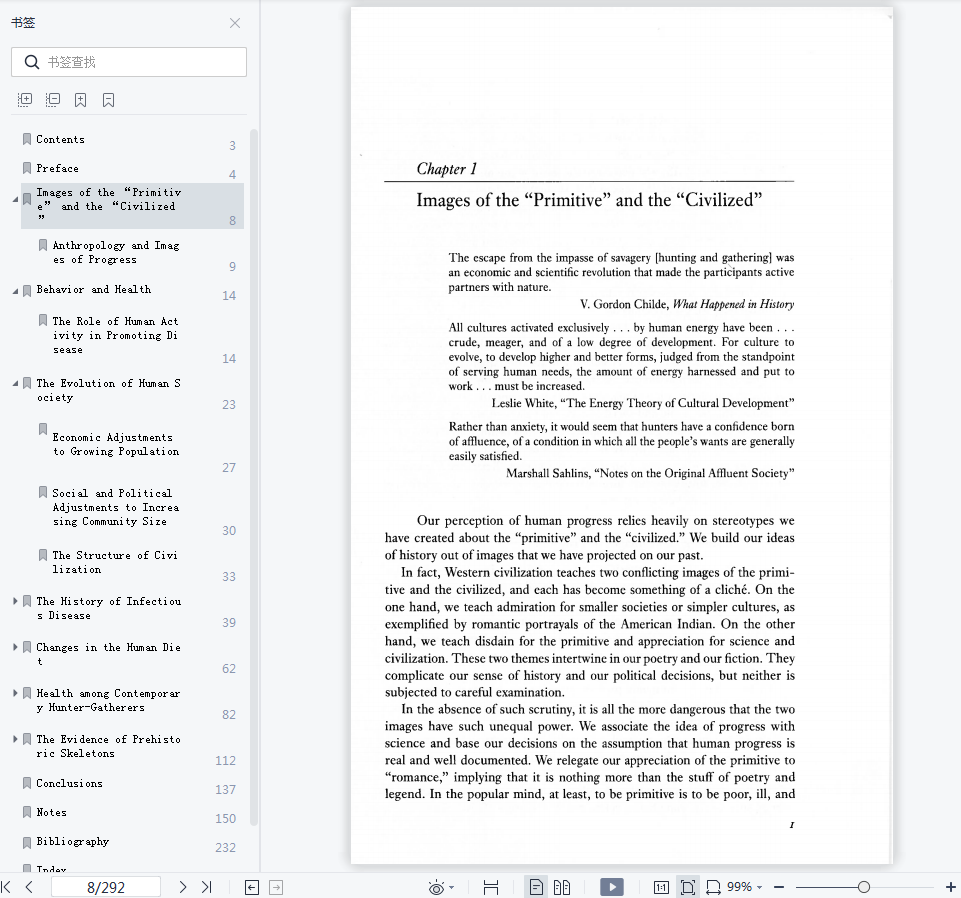Toggle fit page icon
This screenshot has height=898, width=961.
pos(688,887)
